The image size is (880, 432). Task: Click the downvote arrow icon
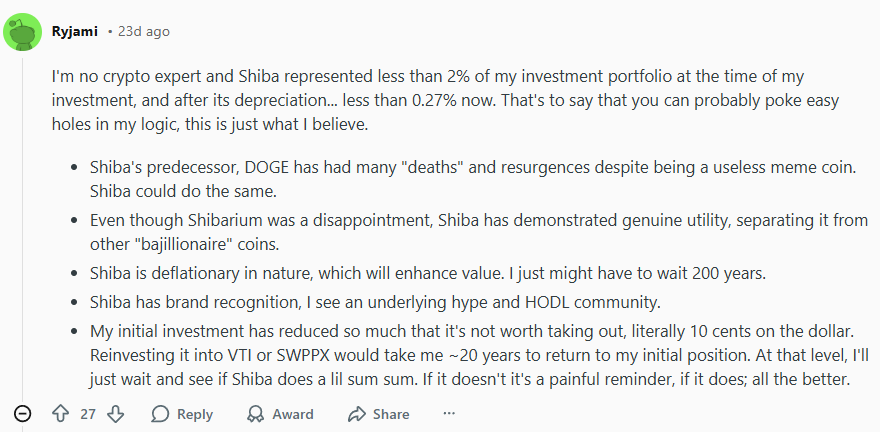[x=116, y=414]
